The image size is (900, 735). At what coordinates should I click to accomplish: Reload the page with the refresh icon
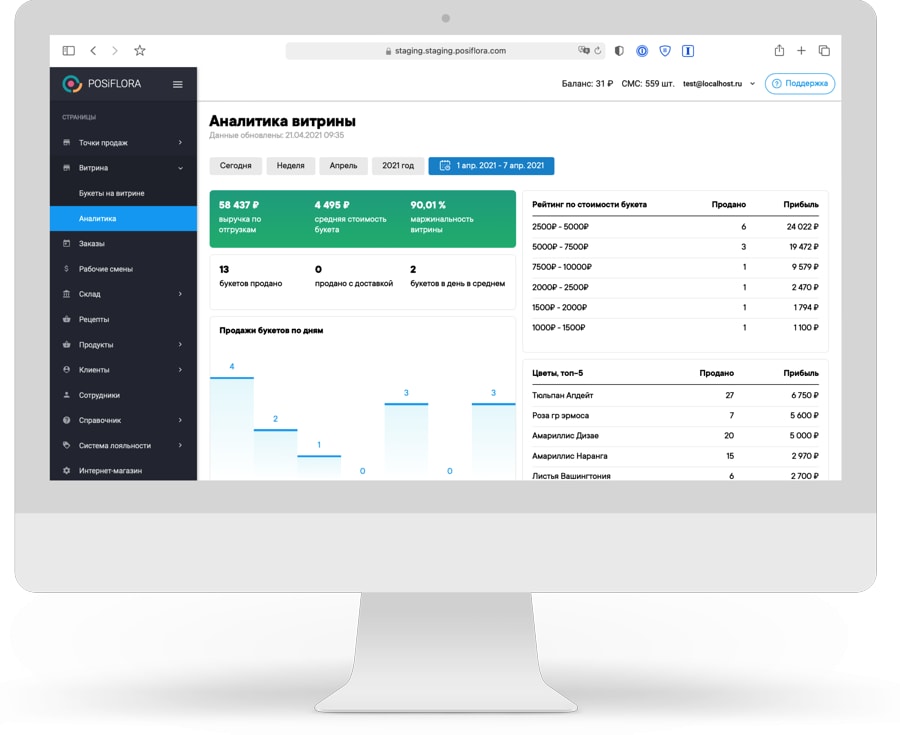(x=598, y=50)
